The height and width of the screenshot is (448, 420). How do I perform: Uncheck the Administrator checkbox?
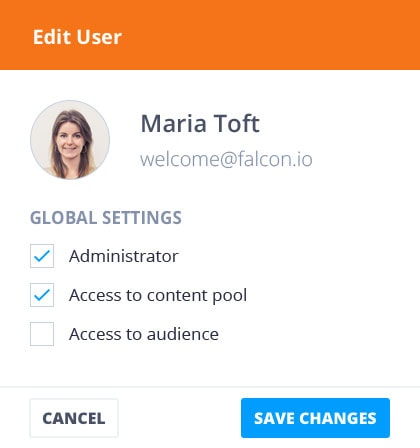(x=42, y=256)
